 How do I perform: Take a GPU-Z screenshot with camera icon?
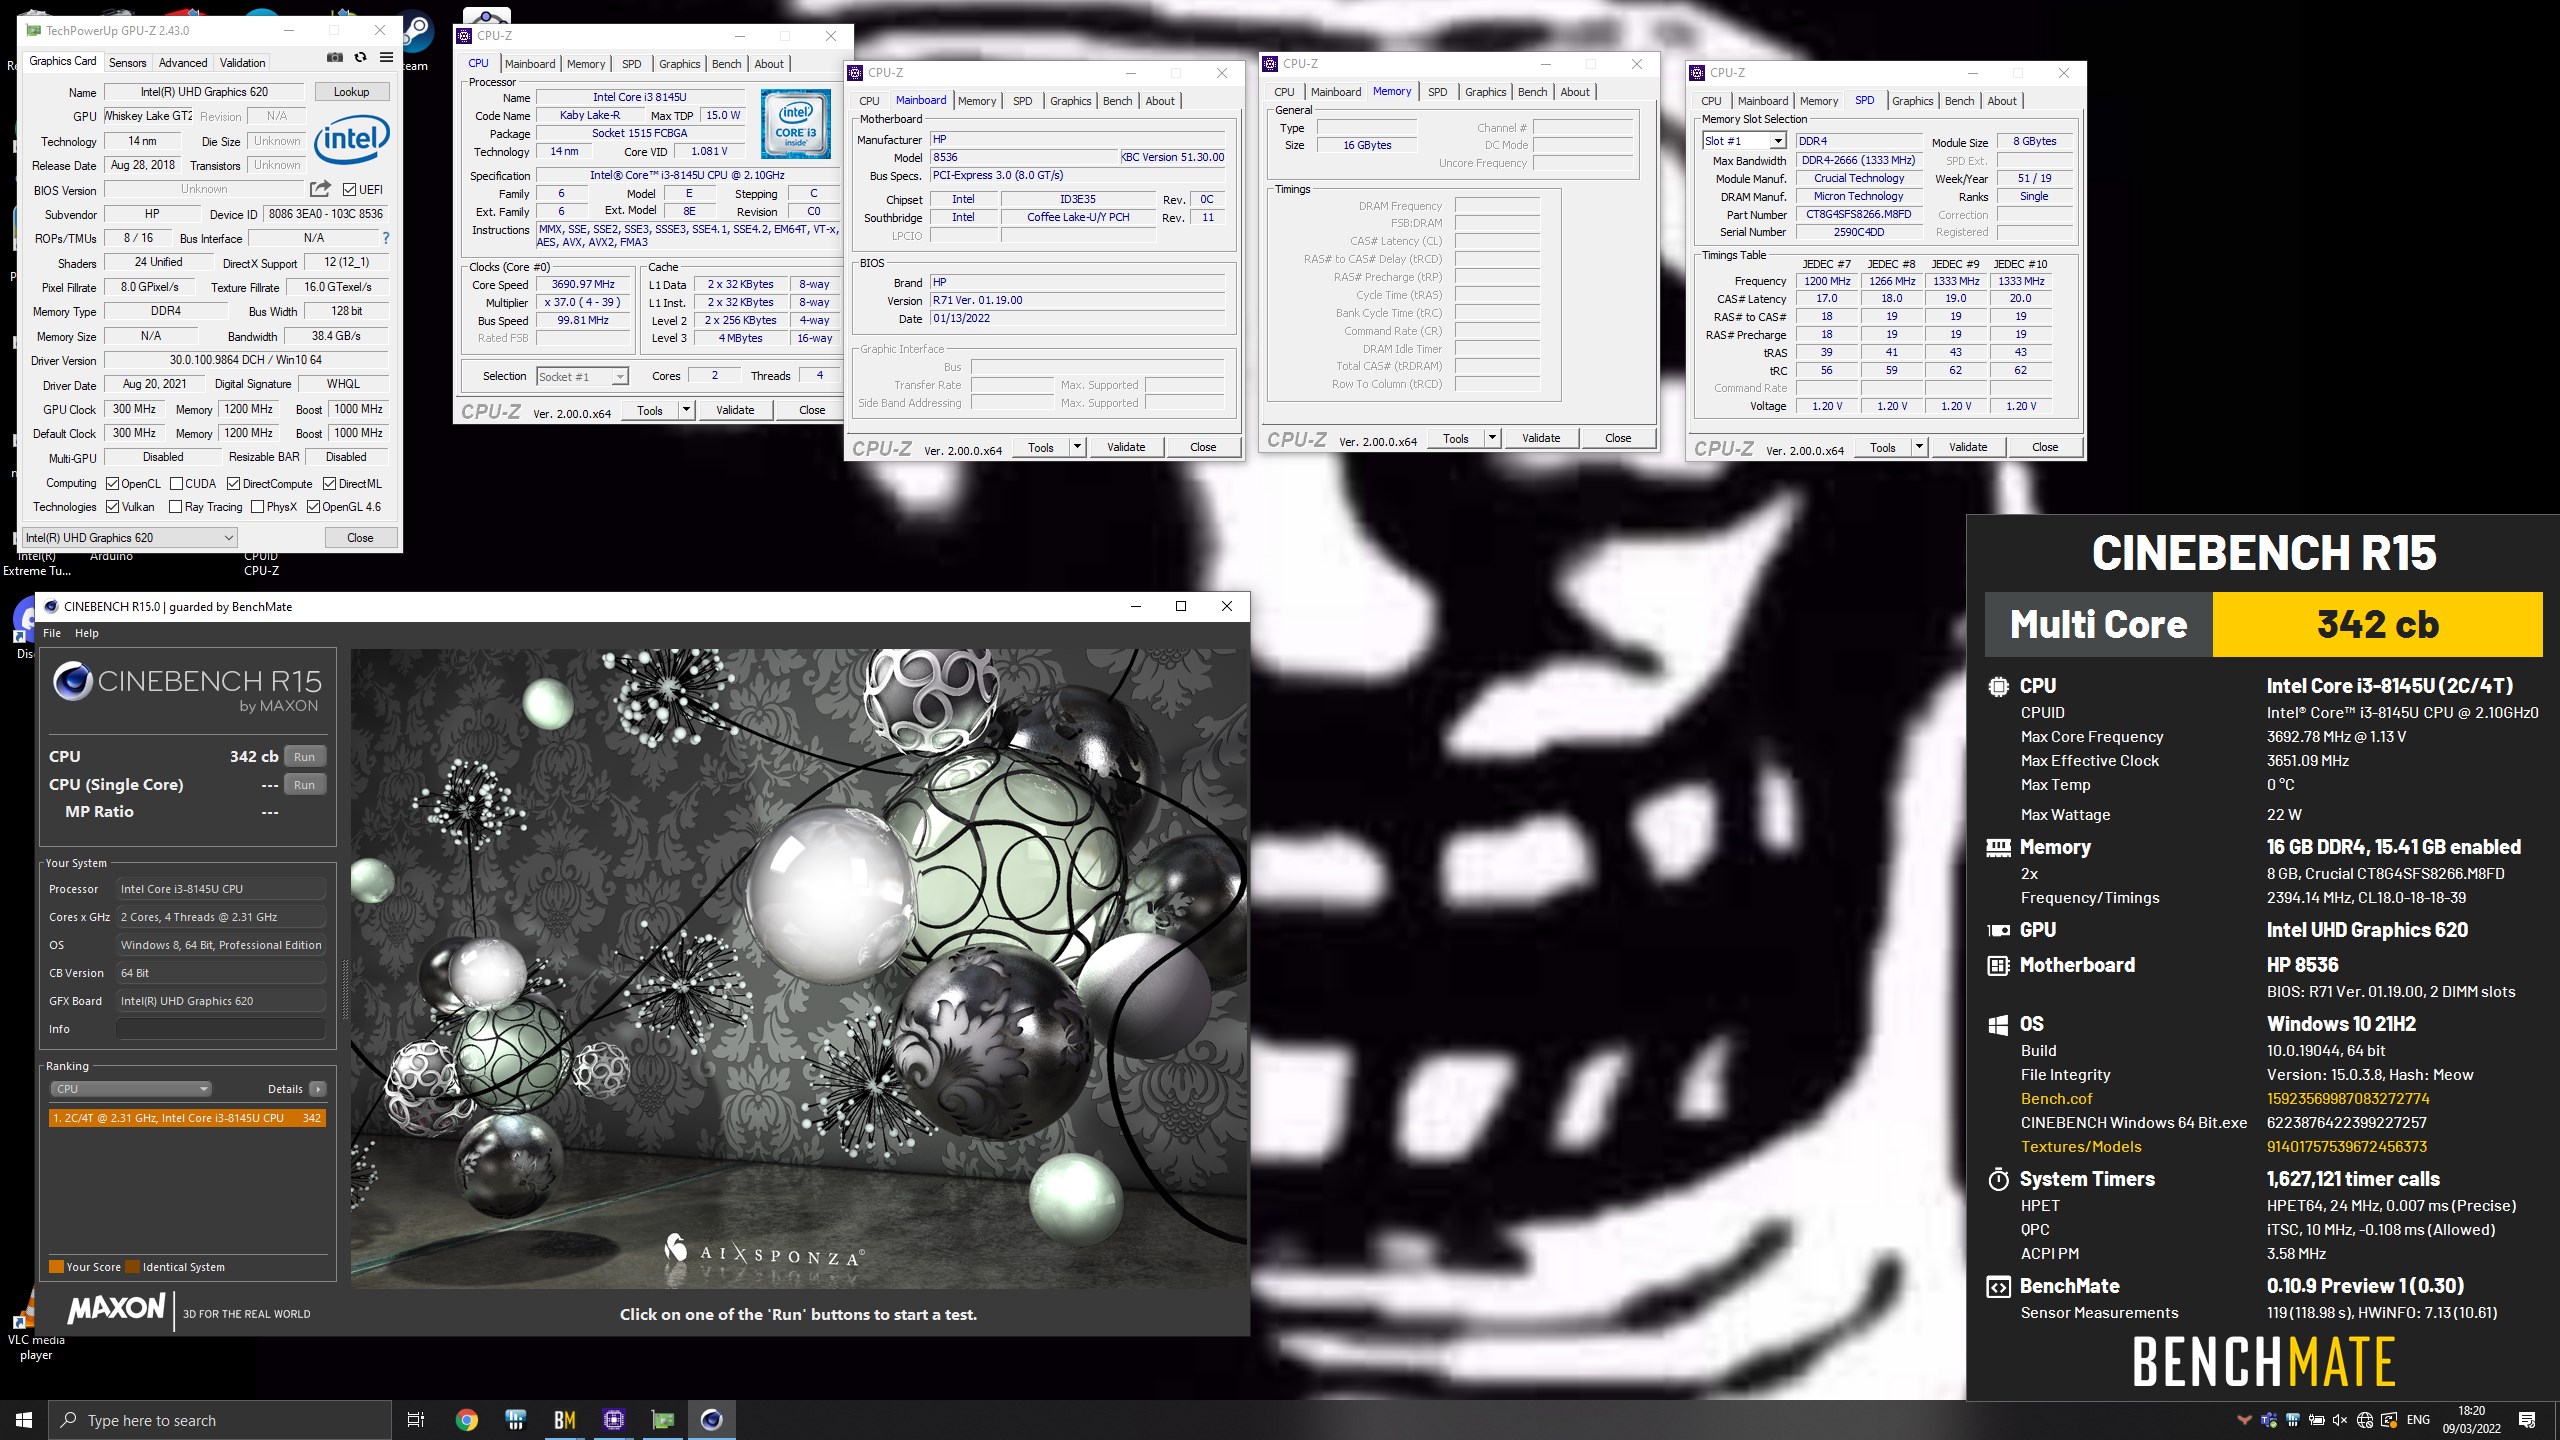[x=335, y=58]
